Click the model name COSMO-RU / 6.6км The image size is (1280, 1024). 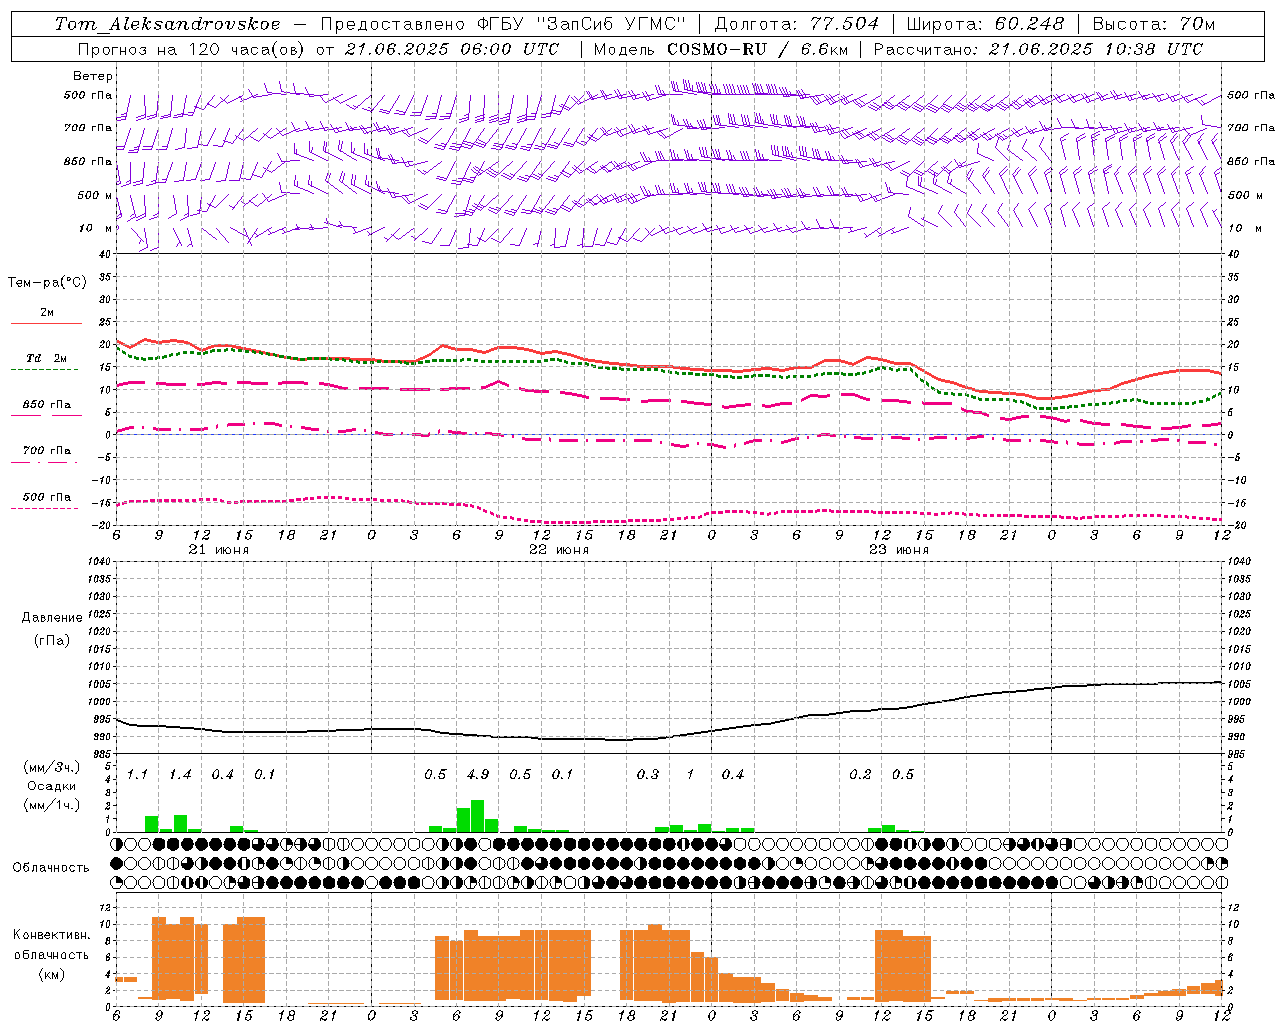pos(757,49)
